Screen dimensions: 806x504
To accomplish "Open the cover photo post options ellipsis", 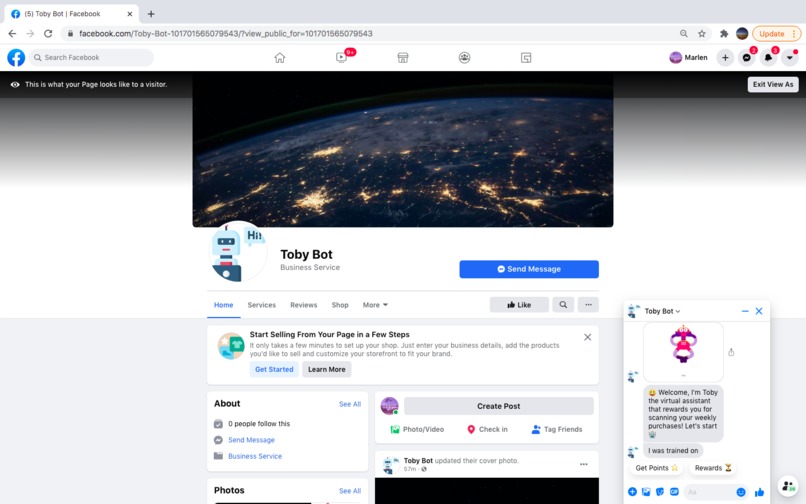I will click(x=583, y=464).
